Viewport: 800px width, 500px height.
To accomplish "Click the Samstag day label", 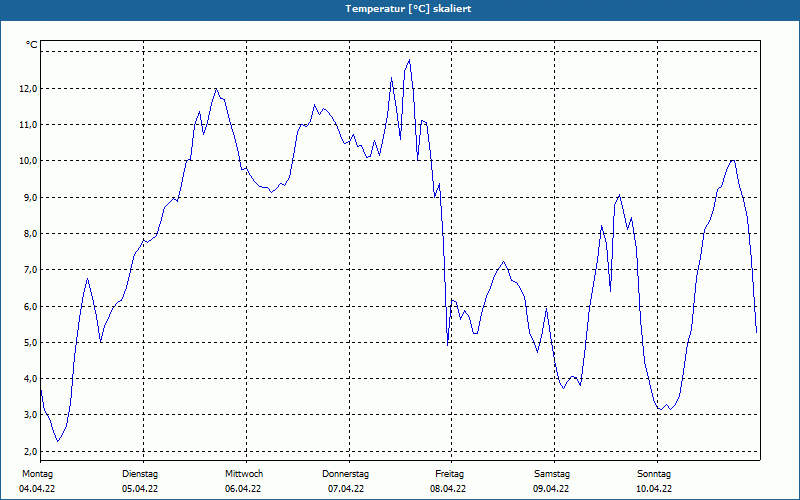I will tap(552, 474).
